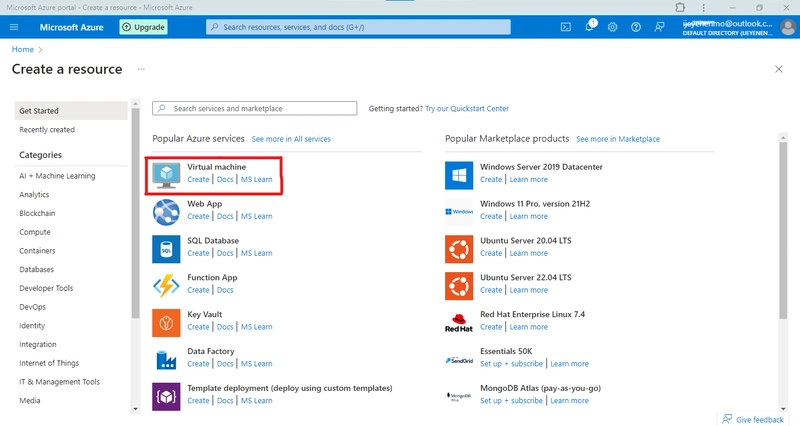Click Create under Function App
Image resolution: width=800 pixels, height=426 pixels.
click(x=198, y=290)
